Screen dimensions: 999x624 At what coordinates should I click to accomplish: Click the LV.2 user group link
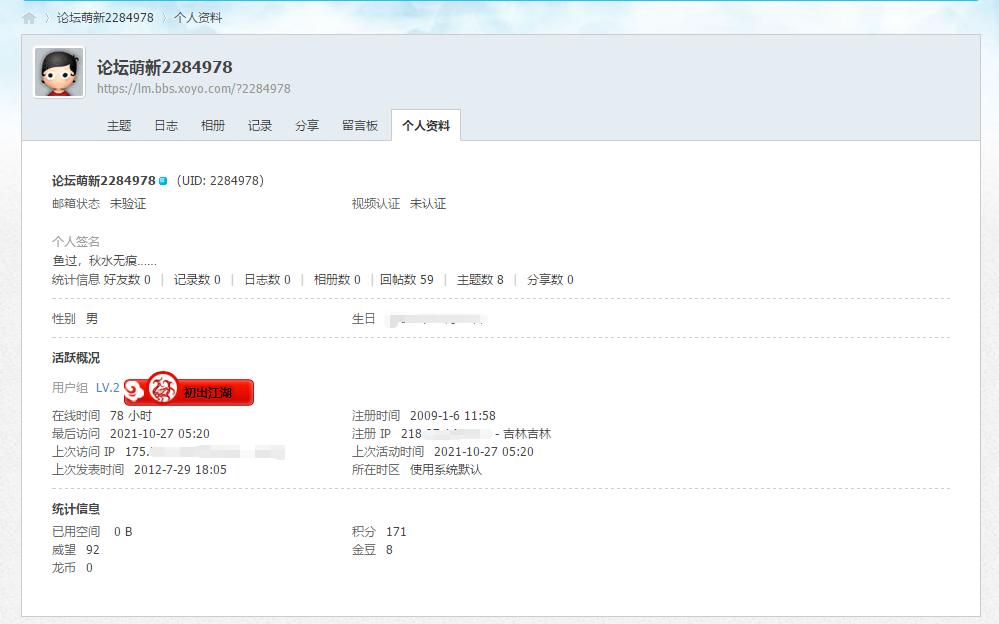(106, 387)
